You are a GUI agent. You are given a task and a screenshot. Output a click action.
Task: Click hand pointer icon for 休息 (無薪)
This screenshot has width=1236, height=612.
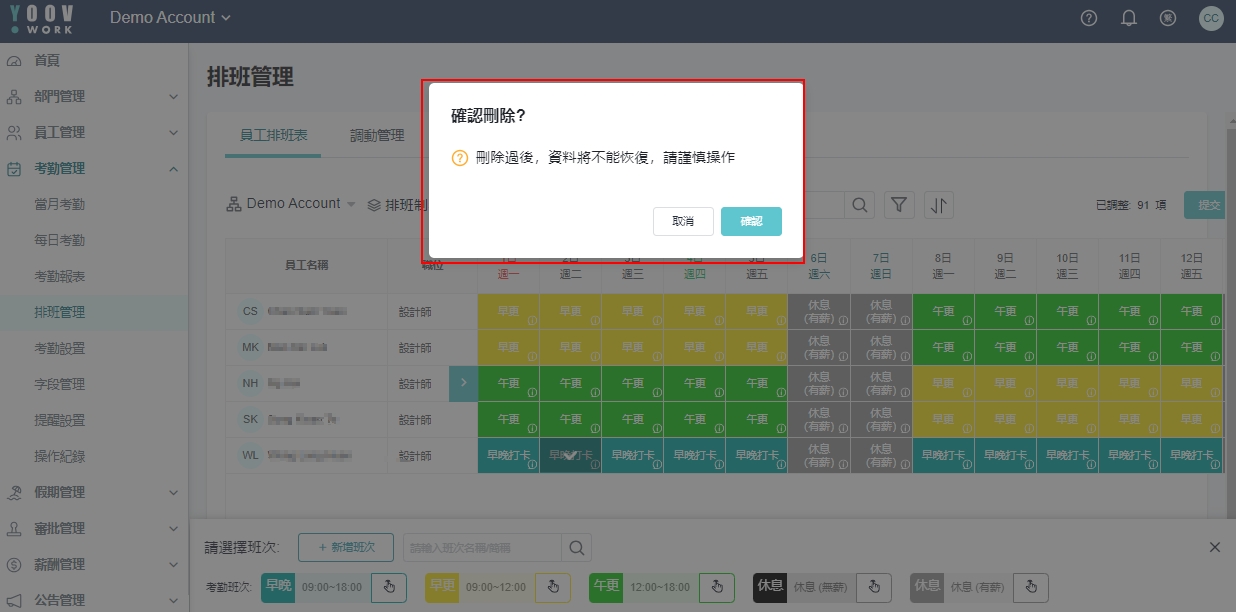[873, 587]
